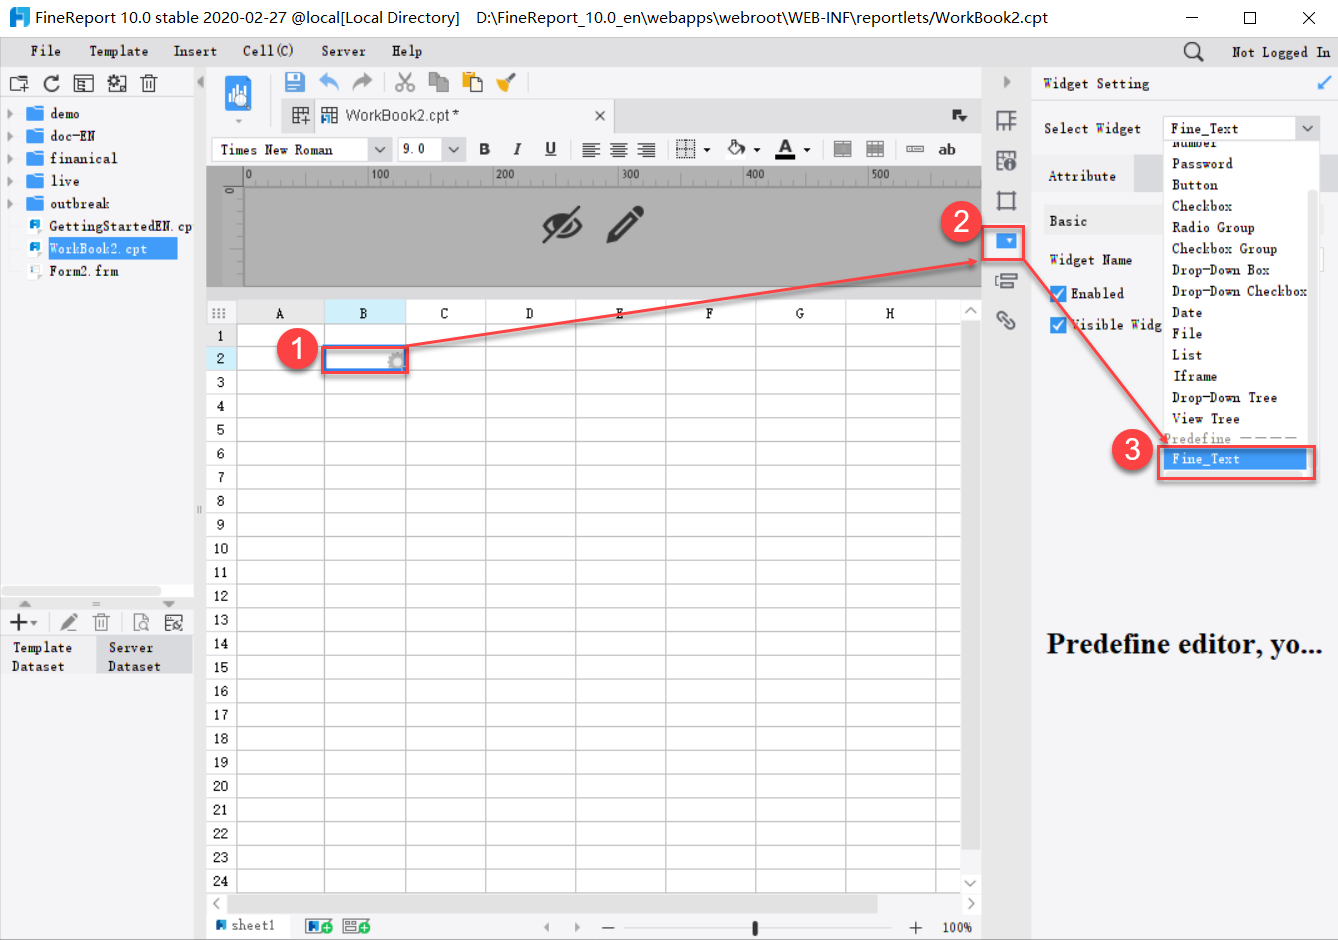Expand the outbreak folder in file tree
1338x940 pixels.
tap(8, 203)
